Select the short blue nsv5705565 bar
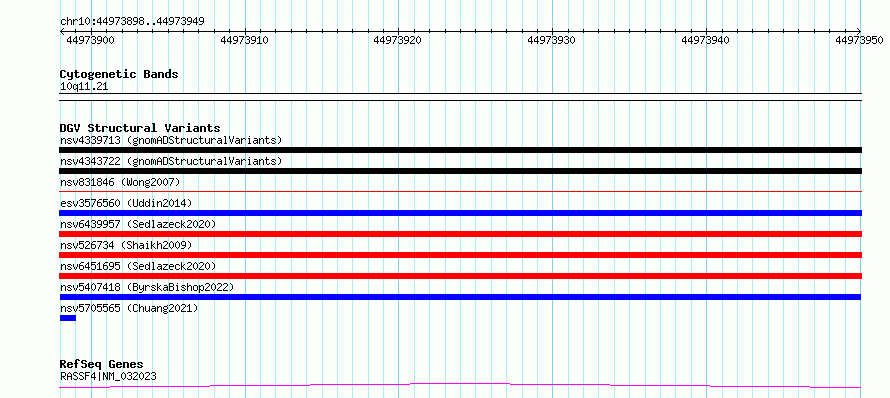This screenshot has width=890, height=398. click(x=68, y=318)
